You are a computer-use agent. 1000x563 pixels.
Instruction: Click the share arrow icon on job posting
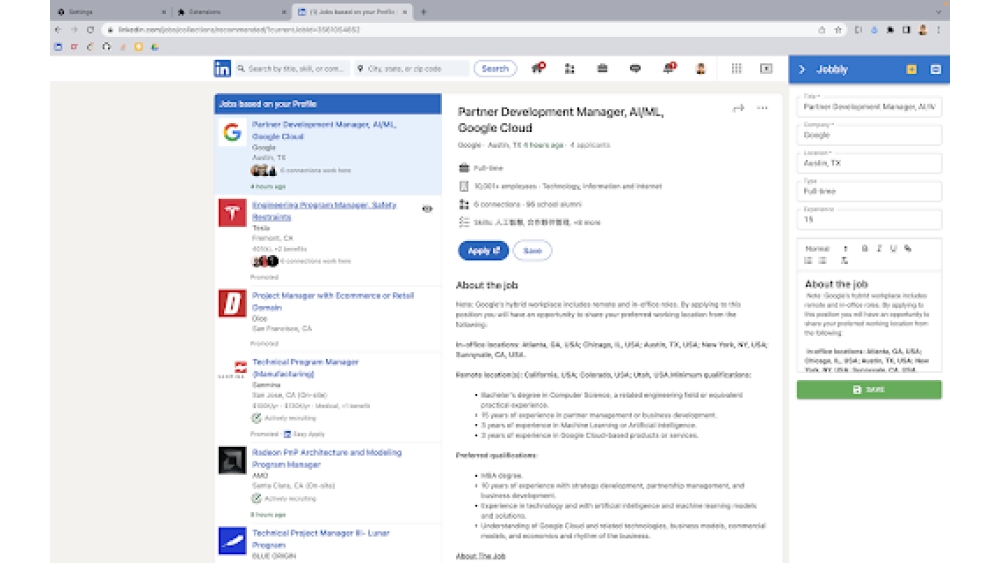click(x=739, y=108)
